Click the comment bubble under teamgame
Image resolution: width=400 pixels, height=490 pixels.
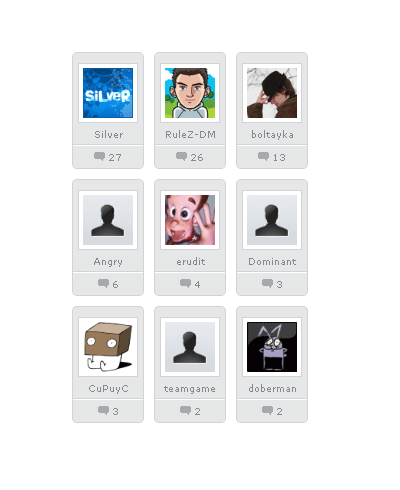pyautogui.click(x=185, y=410)
